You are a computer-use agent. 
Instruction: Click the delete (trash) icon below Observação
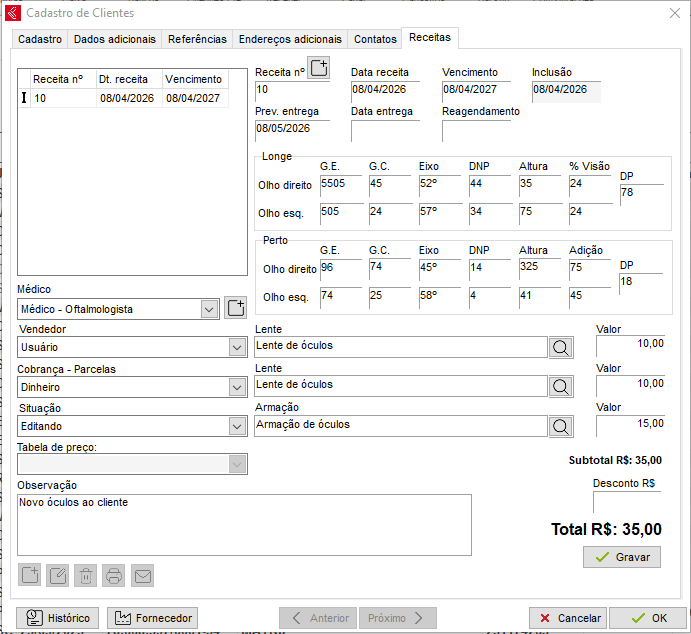(x=86, y=575)
